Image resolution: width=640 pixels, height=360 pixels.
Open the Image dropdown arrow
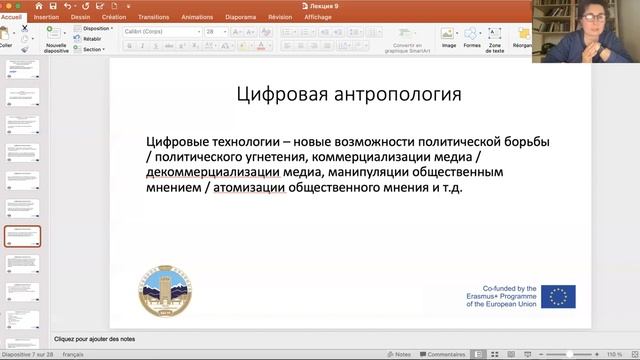(x=457, y=33)
